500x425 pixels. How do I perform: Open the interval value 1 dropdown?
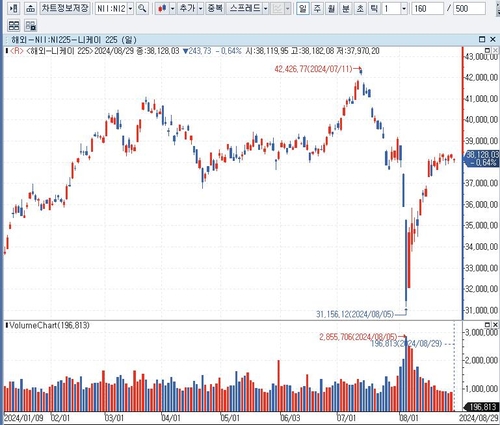[x=404, y=9]
